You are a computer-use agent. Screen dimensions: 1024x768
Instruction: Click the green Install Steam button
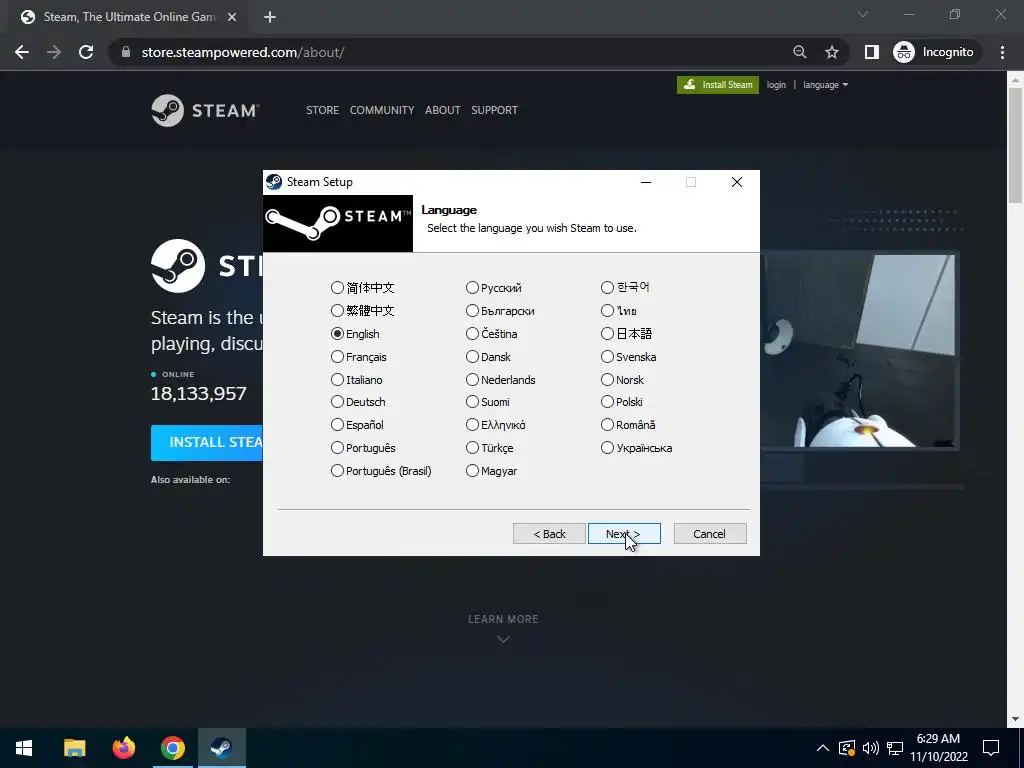click(x=718, y=85)
